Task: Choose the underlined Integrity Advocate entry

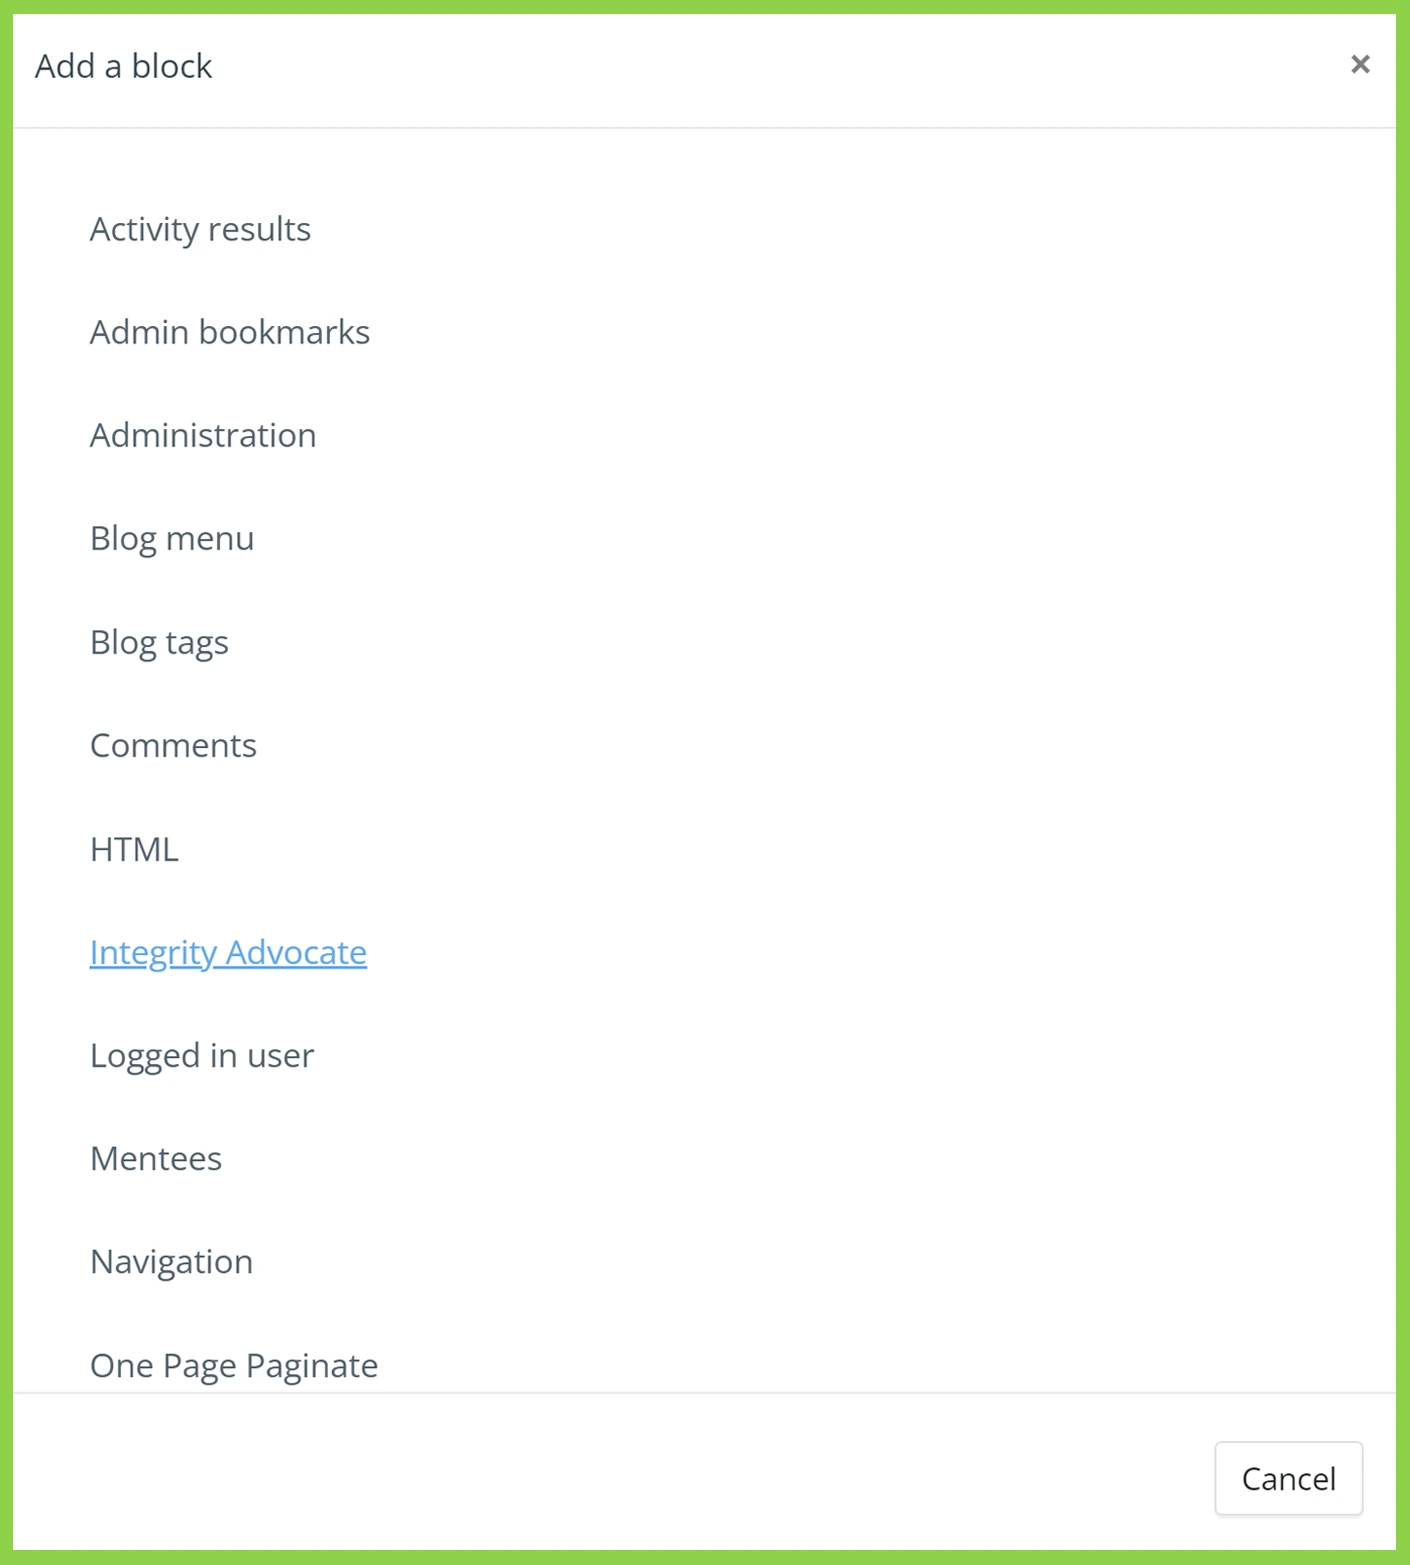Action: [228, 952]
